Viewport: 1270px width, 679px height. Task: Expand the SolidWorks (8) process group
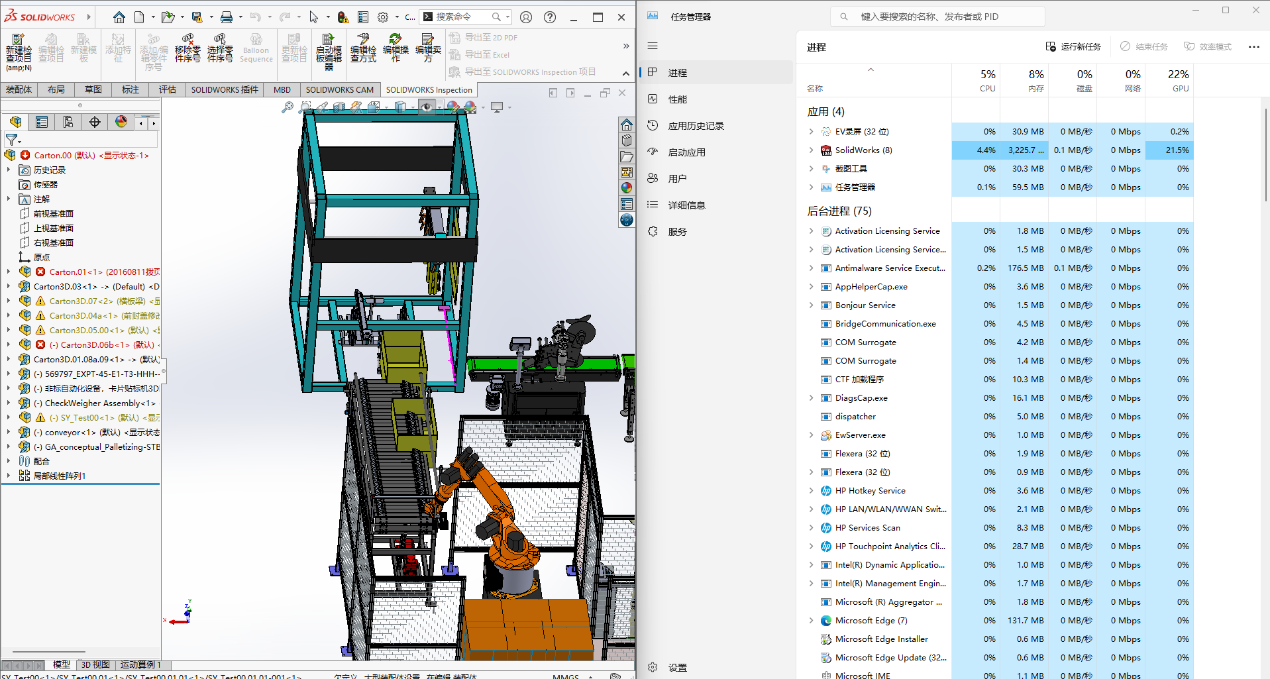point(811,150)
